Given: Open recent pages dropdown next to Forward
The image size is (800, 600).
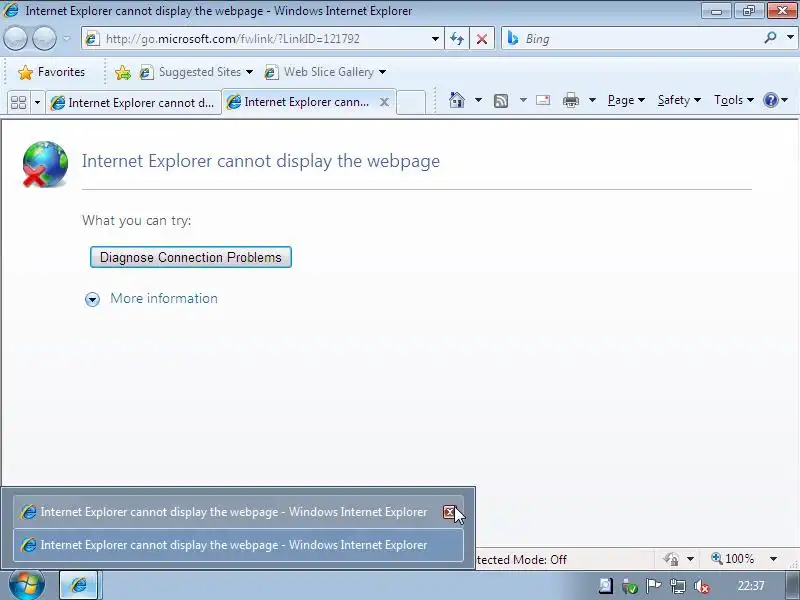Looking at the screenshot, I should coord(66,38).
